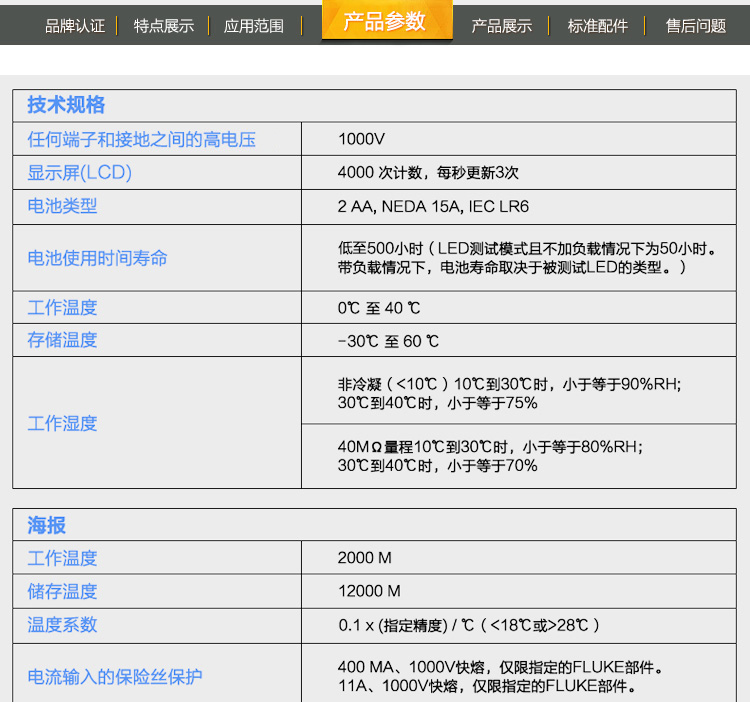The width and height of the screenshot is (750, 702).
Task: Switch to the 特点展示 tab
Action: [164, 26]
